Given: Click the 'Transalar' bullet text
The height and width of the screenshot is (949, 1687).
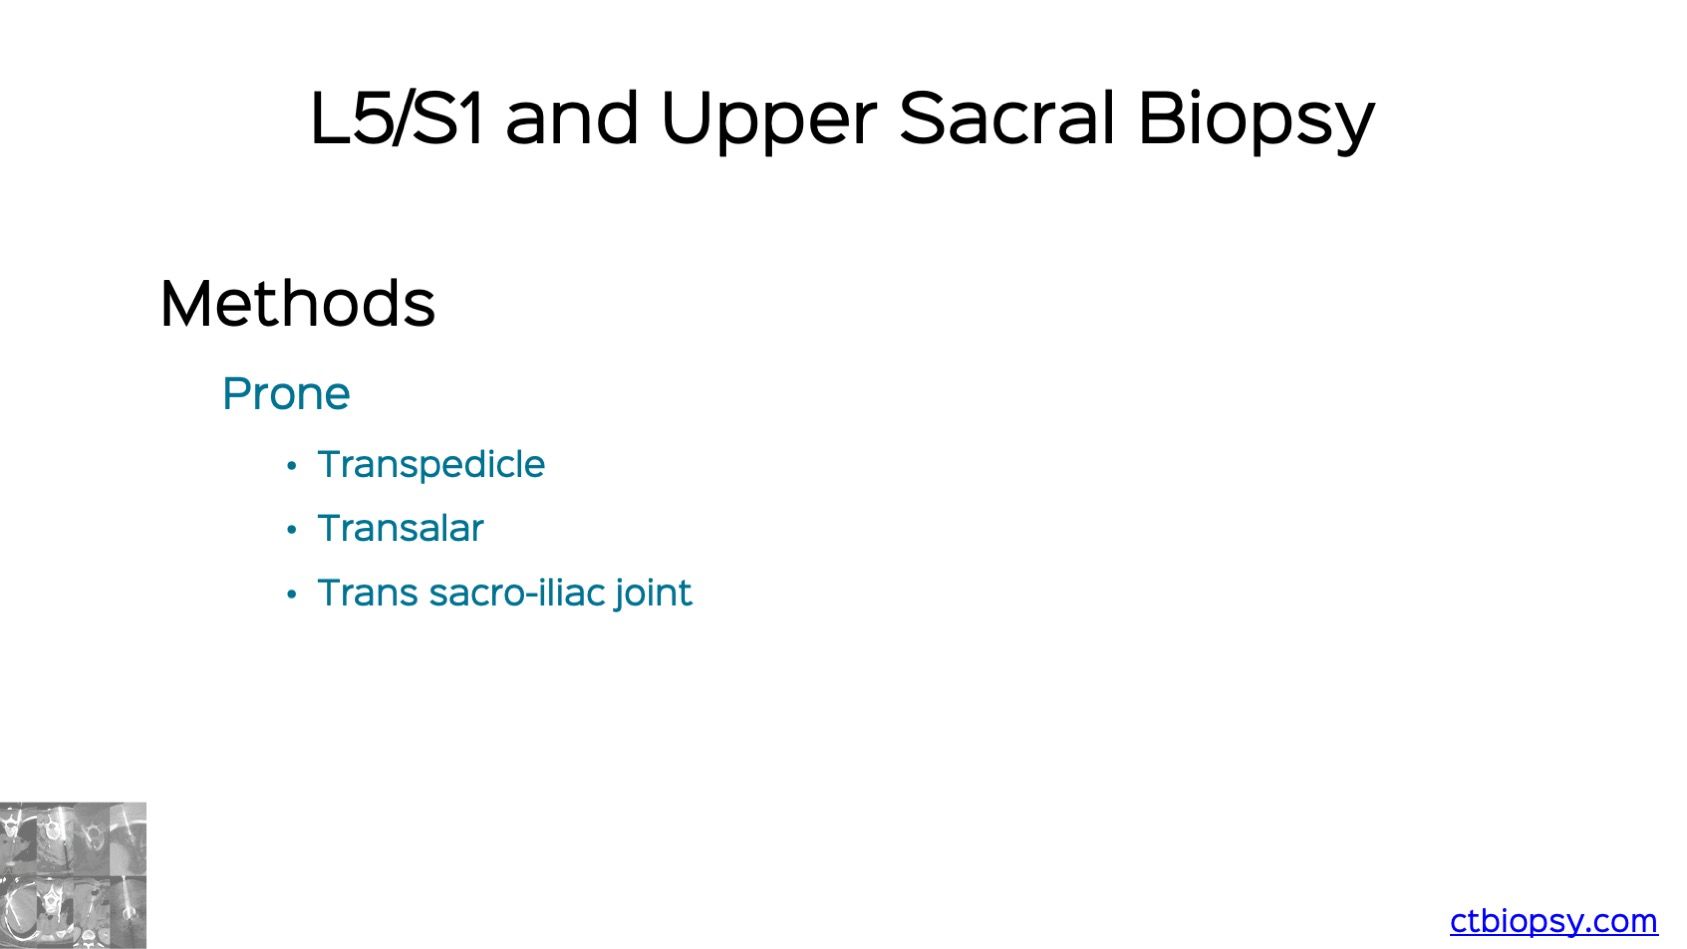Looking at the screenshot, I should (x=400, y=528).
